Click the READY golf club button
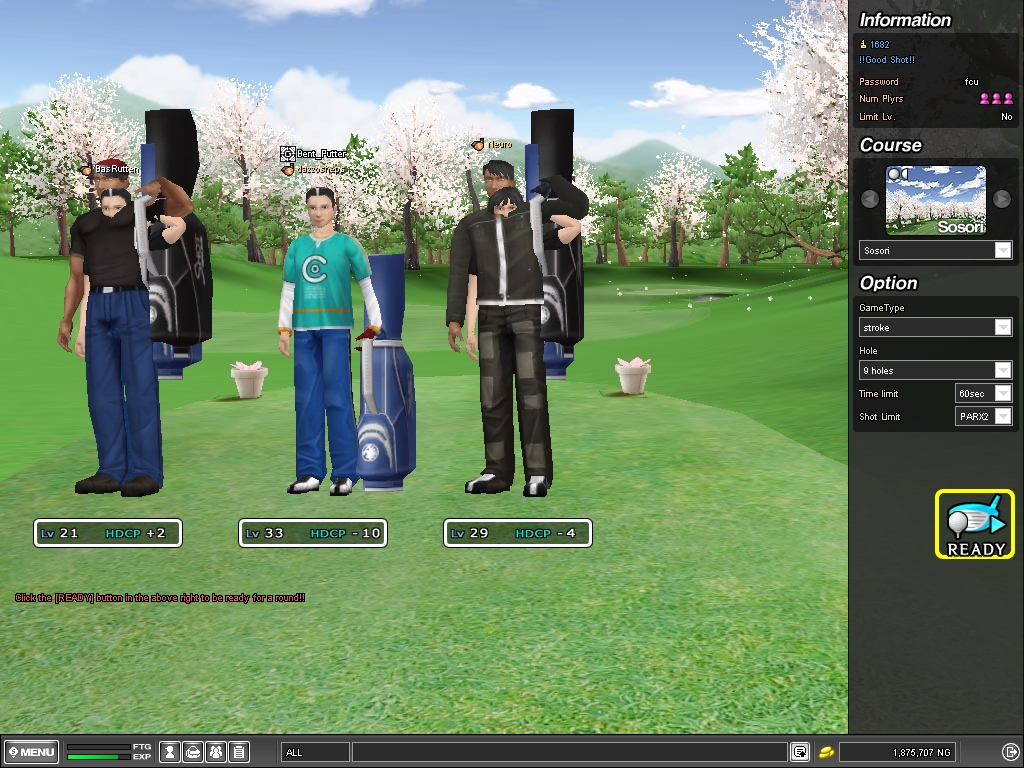Screen dimensions: 1024x768 pyautogui.click(x=975, y=523)
